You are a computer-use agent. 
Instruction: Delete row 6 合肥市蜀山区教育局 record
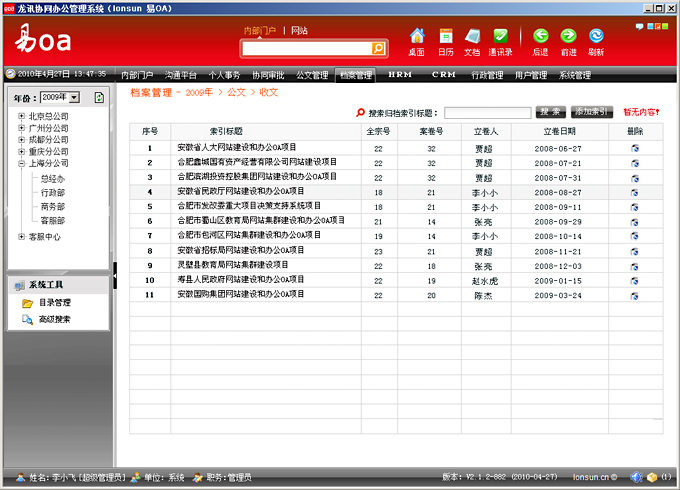click(635, 222)
